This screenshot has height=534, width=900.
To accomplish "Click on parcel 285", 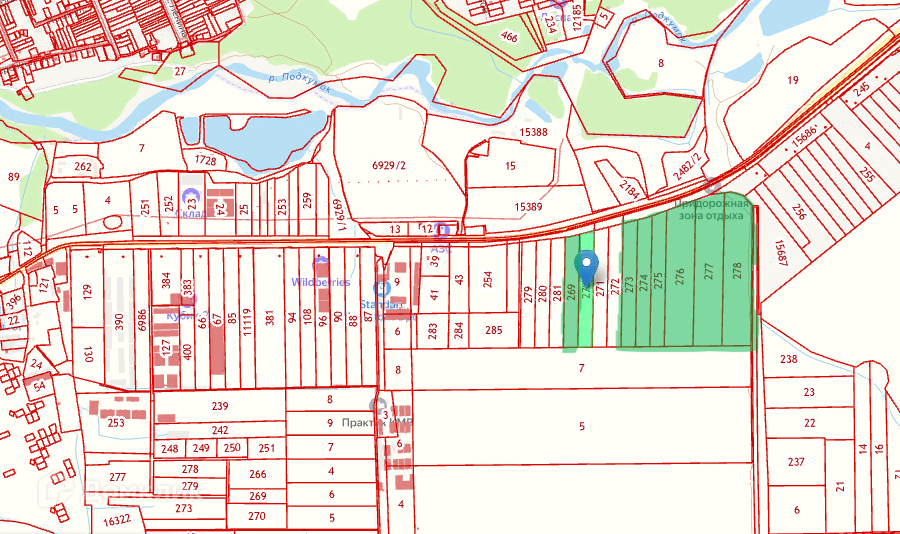I will tap(494, 331).
